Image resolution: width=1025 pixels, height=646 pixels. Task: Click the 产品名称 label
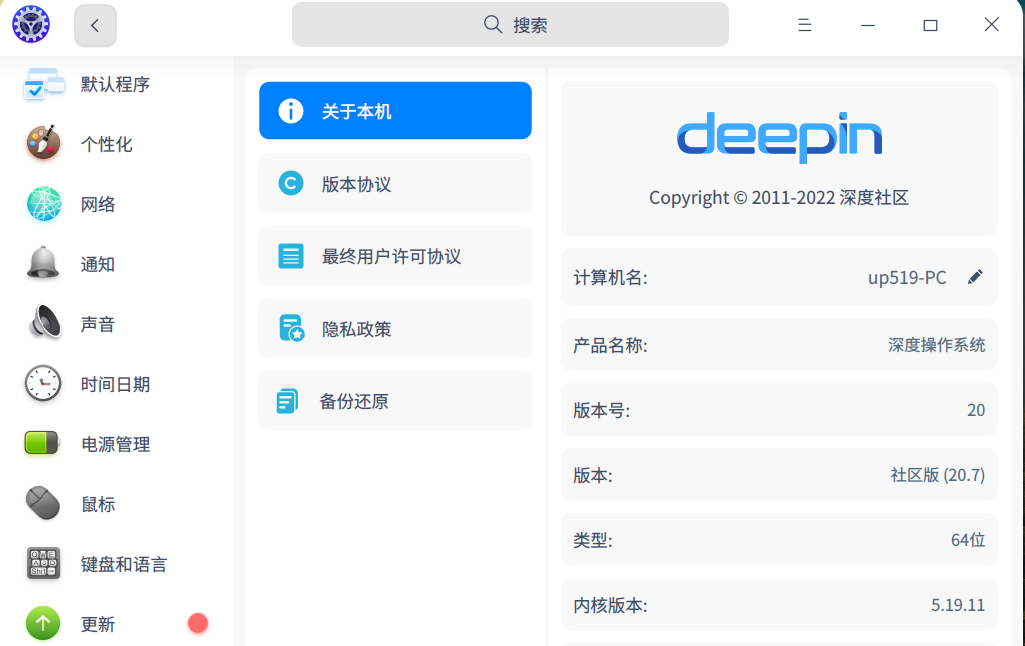click(x=611, y=345)
